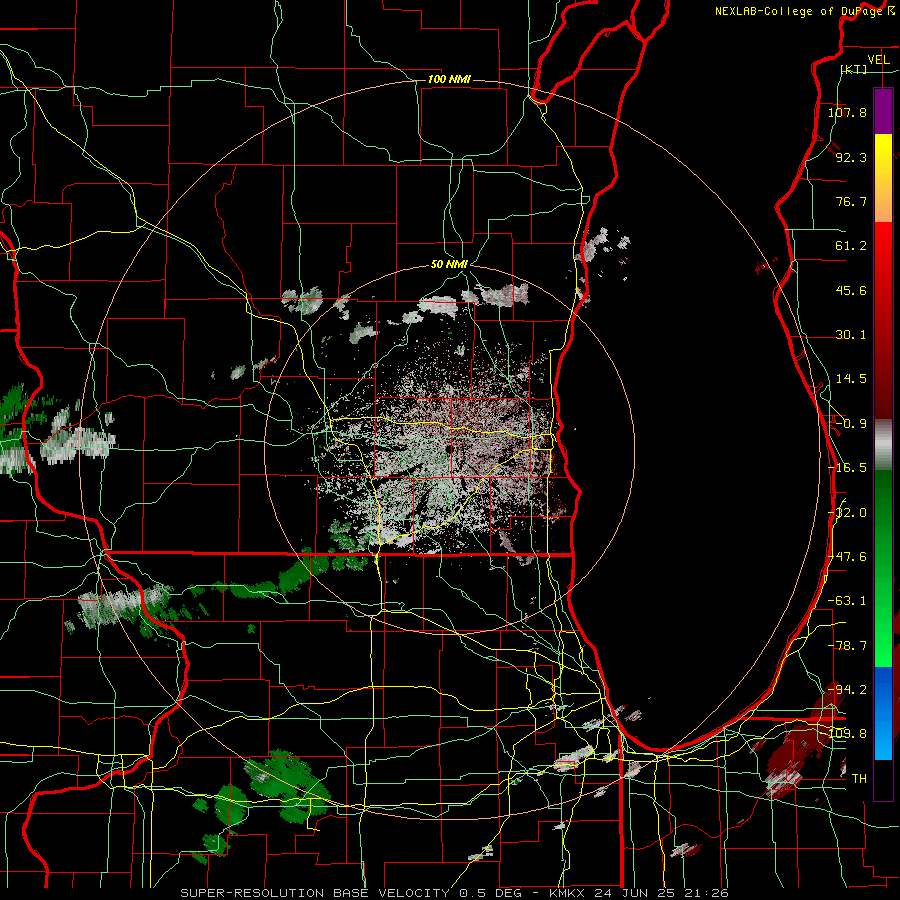
Task: Click the -109.8 velocity scale value
Action: coord(847,734)
